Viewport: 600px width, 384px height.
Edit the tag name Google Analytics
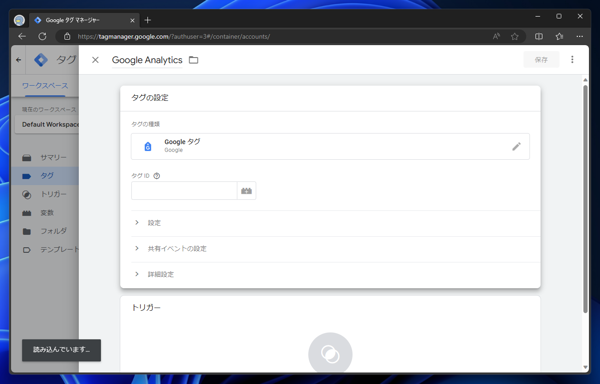click(x=147, y=60)
